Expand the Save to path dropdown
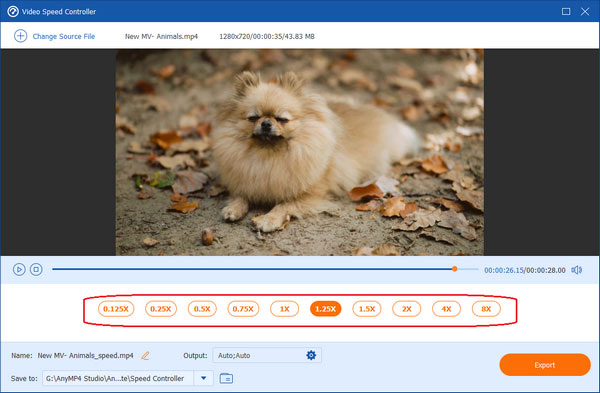 (204, 378)
